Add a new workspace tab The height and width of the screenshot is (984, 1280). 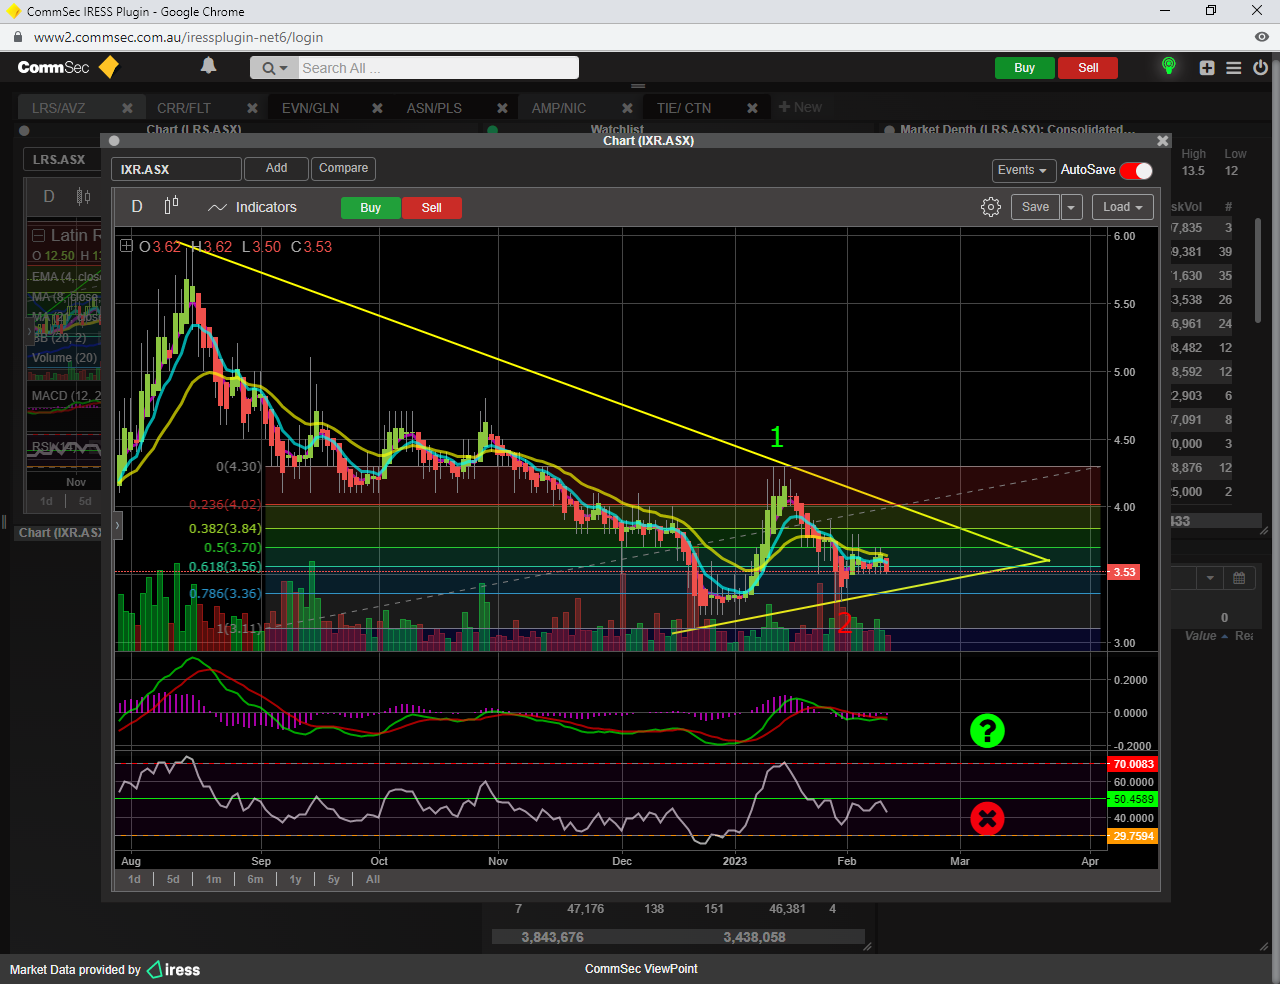800,107
